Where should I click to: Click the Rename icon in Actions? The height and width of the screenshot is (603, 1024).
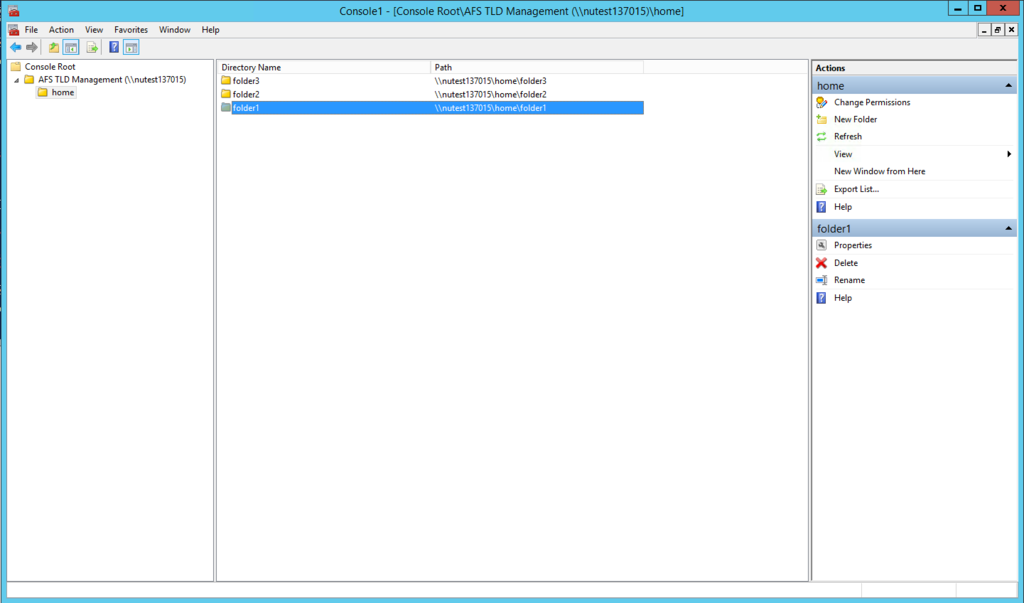click(x=822, y=280)
